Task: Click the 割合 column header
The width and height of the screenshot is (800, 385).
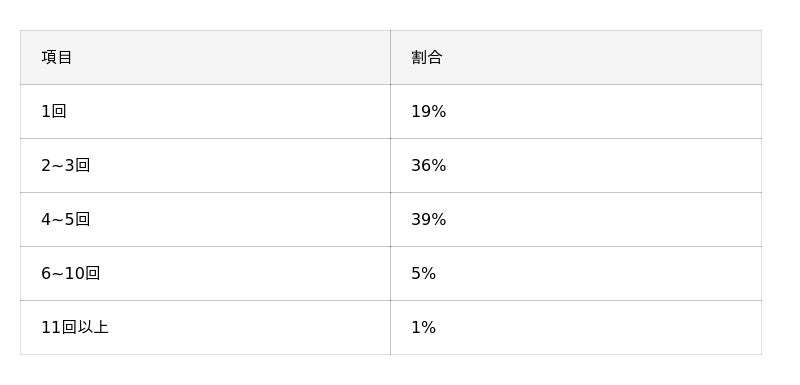Action: click(x=576, y=57)
